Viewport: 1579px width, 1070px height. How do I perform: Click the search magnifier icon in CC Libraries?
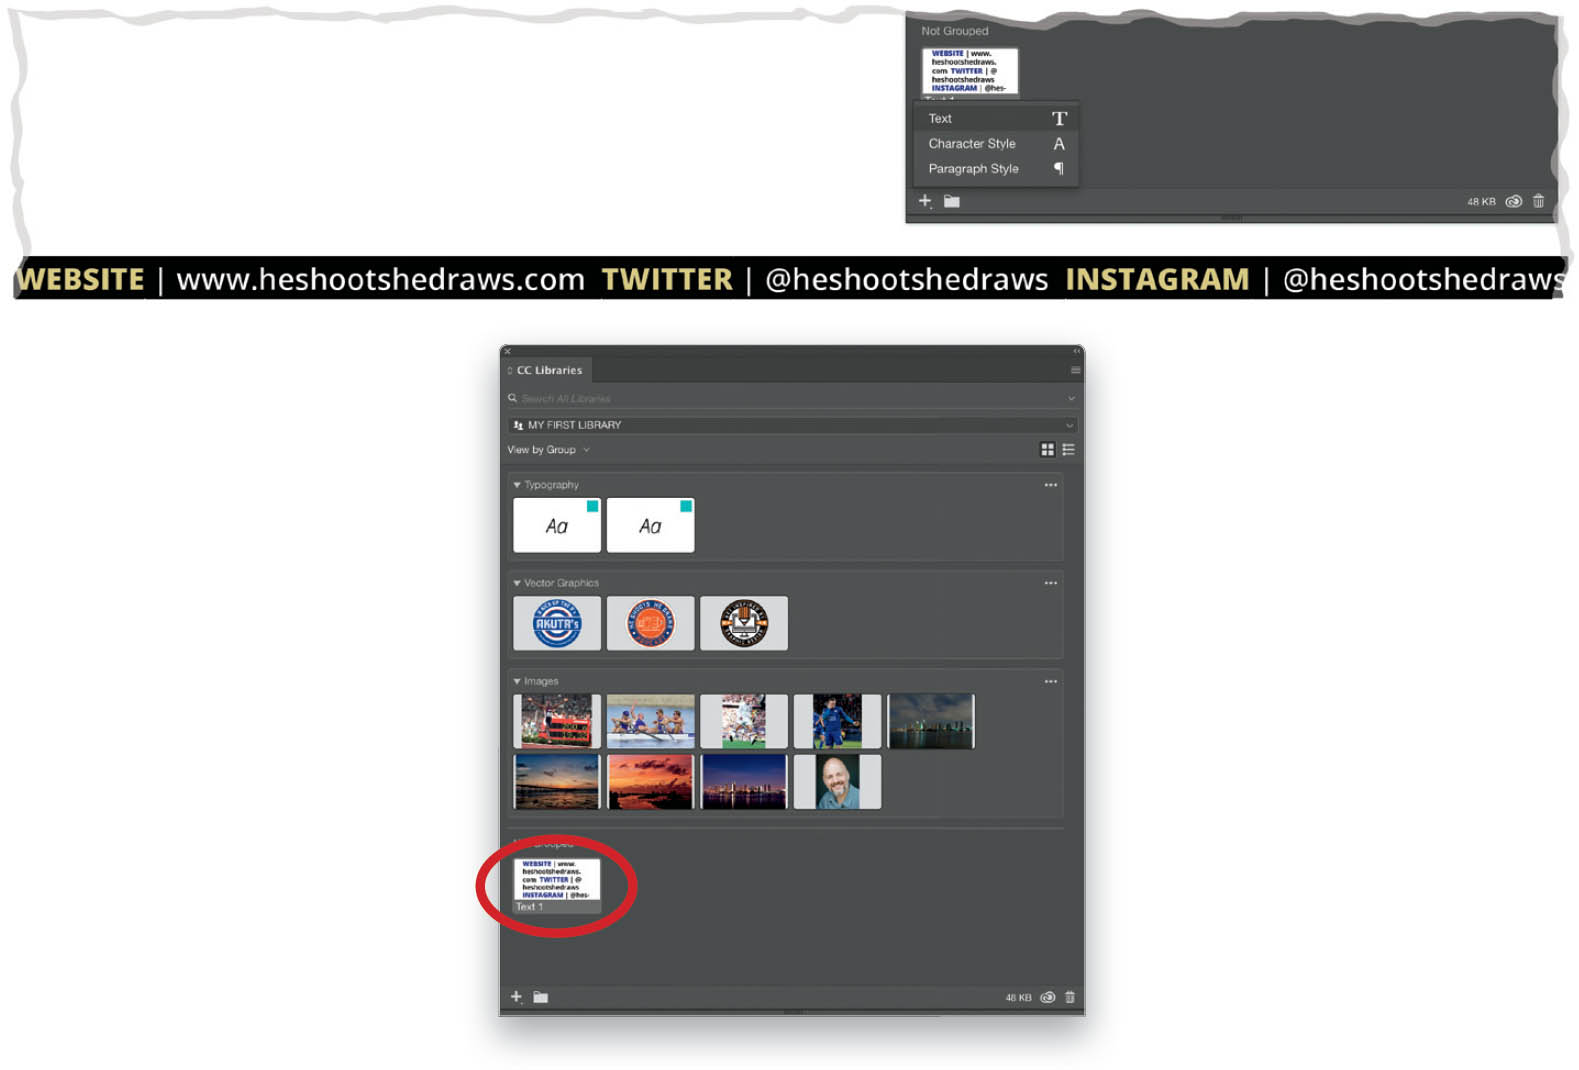click(x=512, y=398)
